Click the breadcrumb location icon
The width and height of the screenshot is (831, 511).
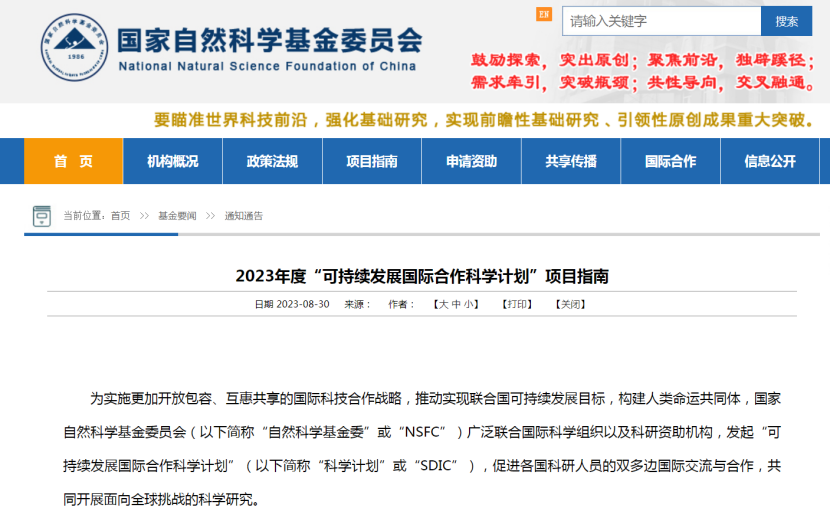[41, 215]
